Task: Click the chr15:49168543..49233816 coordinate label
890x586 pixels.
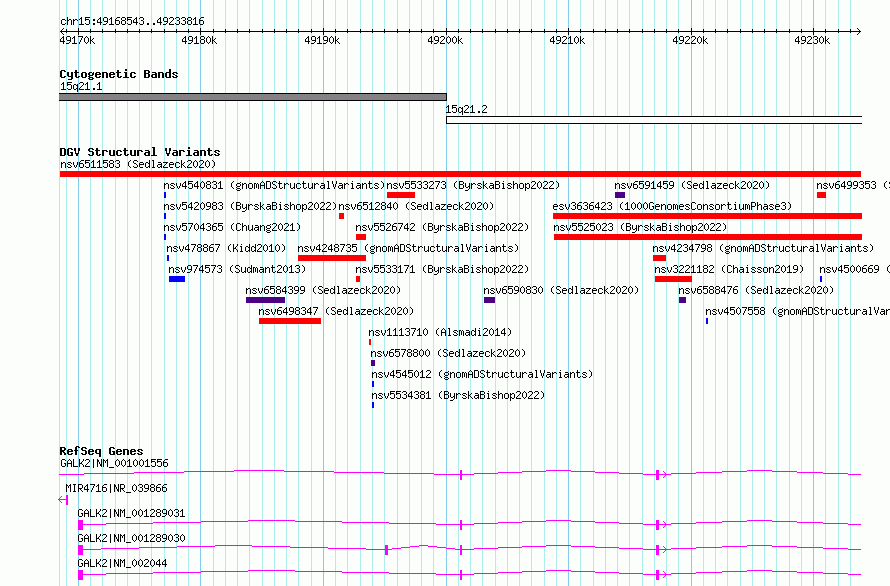Action: [x=132, y=21]
